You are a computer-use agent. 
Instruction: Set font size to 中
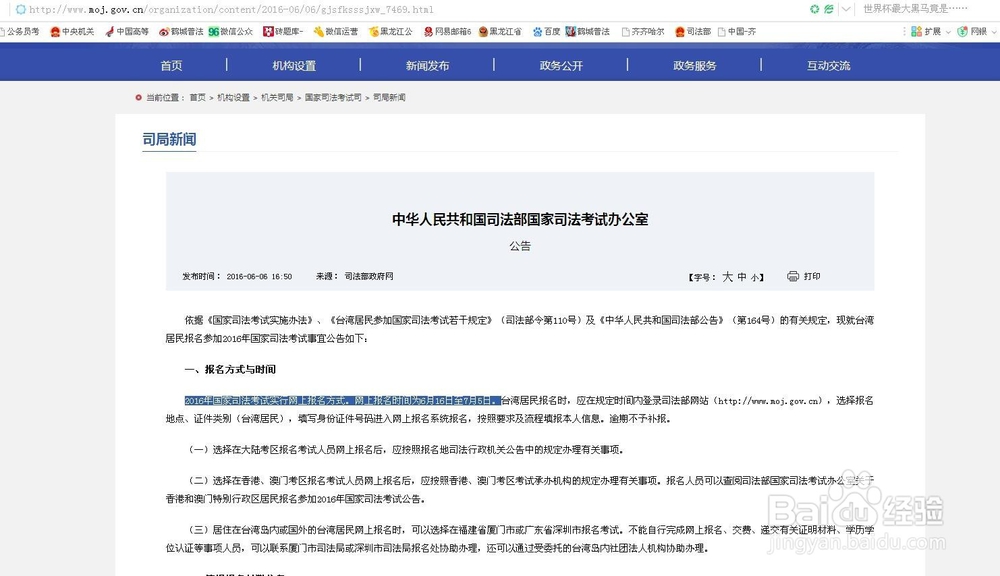point(742,277)
